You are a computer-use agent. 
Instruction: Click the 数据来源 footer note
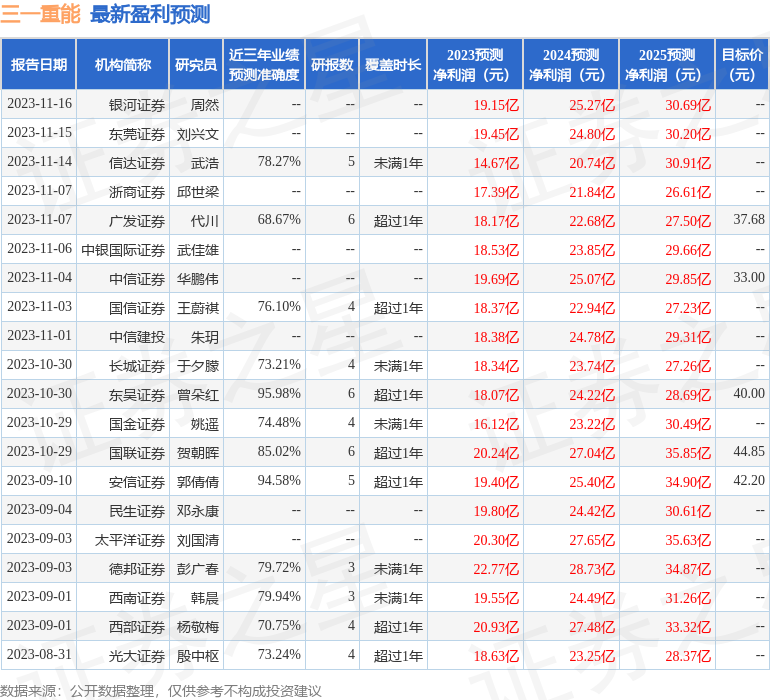(x=161, y=691)
